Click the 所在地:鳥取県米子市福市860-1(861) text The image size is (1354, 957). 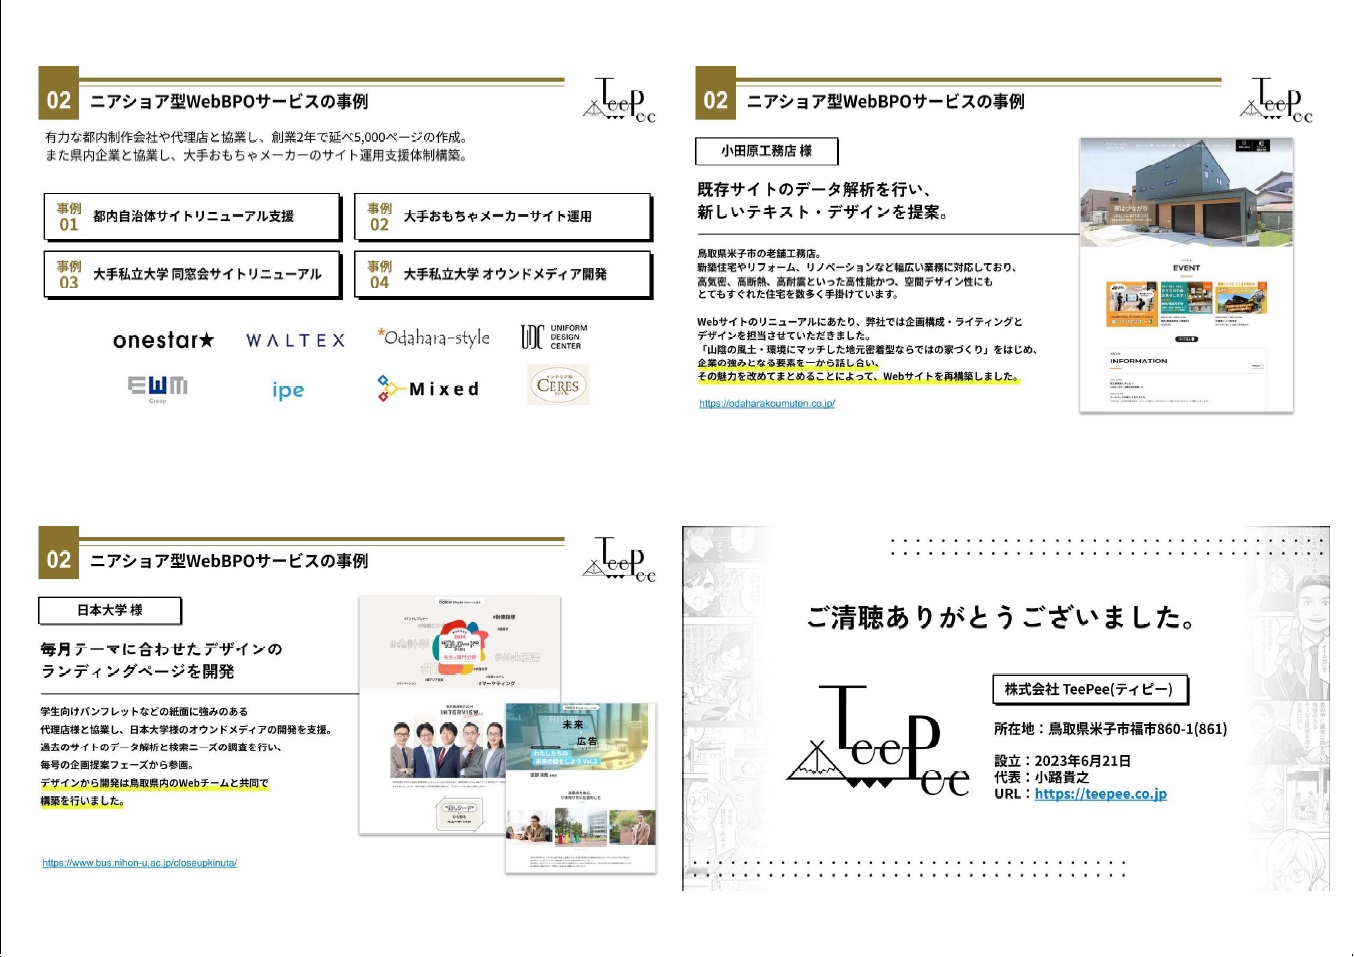[x=1110, y=729]
